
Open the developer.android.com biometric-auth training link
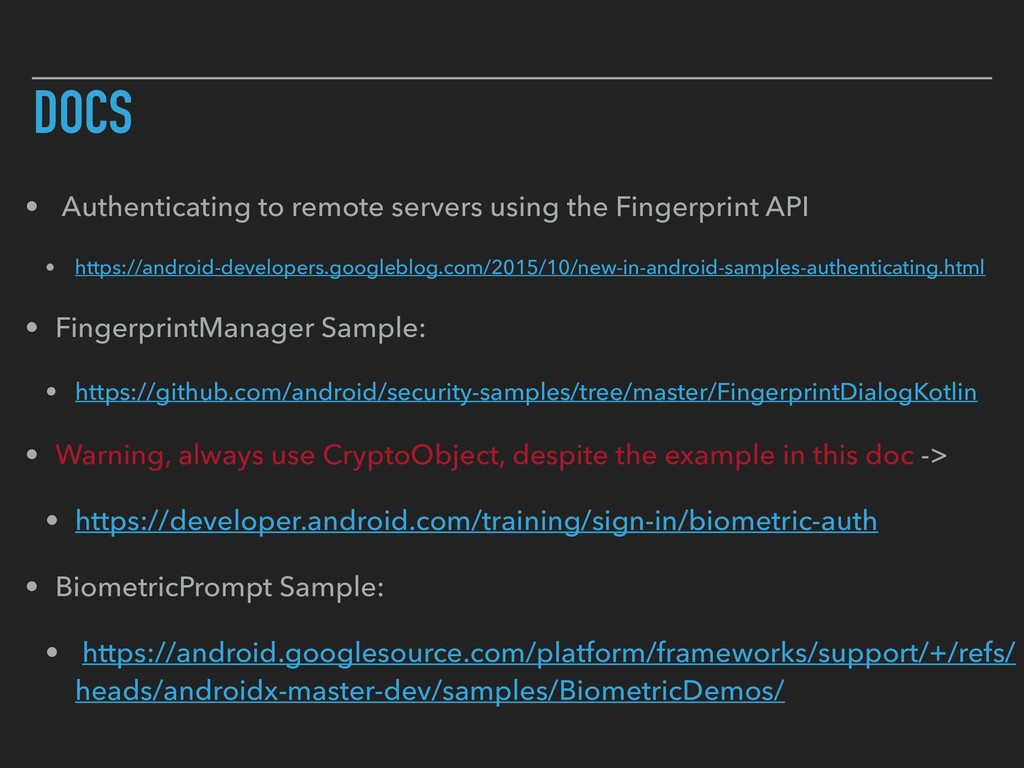(477, 521)
